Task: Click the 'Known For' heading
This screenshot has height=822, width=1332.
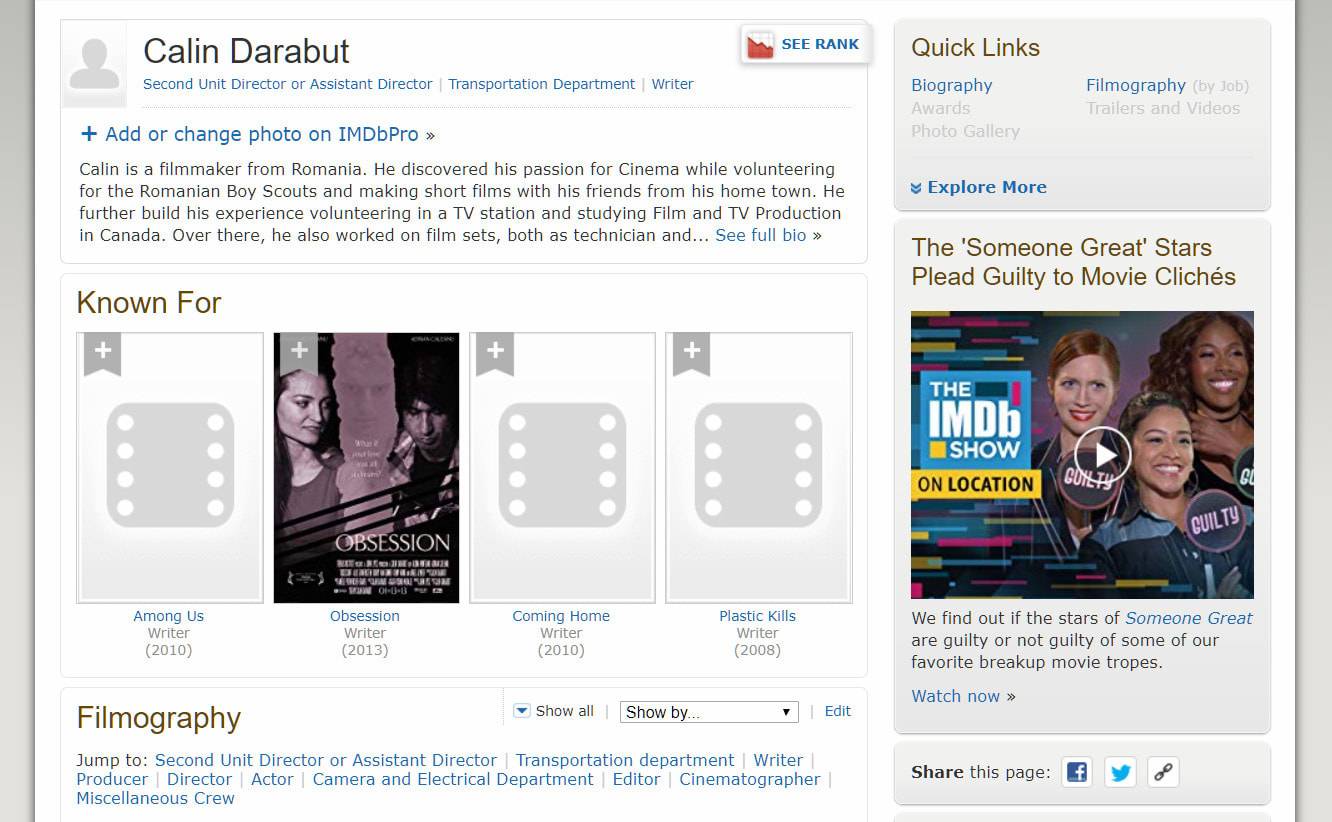Action: (x=149, y=302)
